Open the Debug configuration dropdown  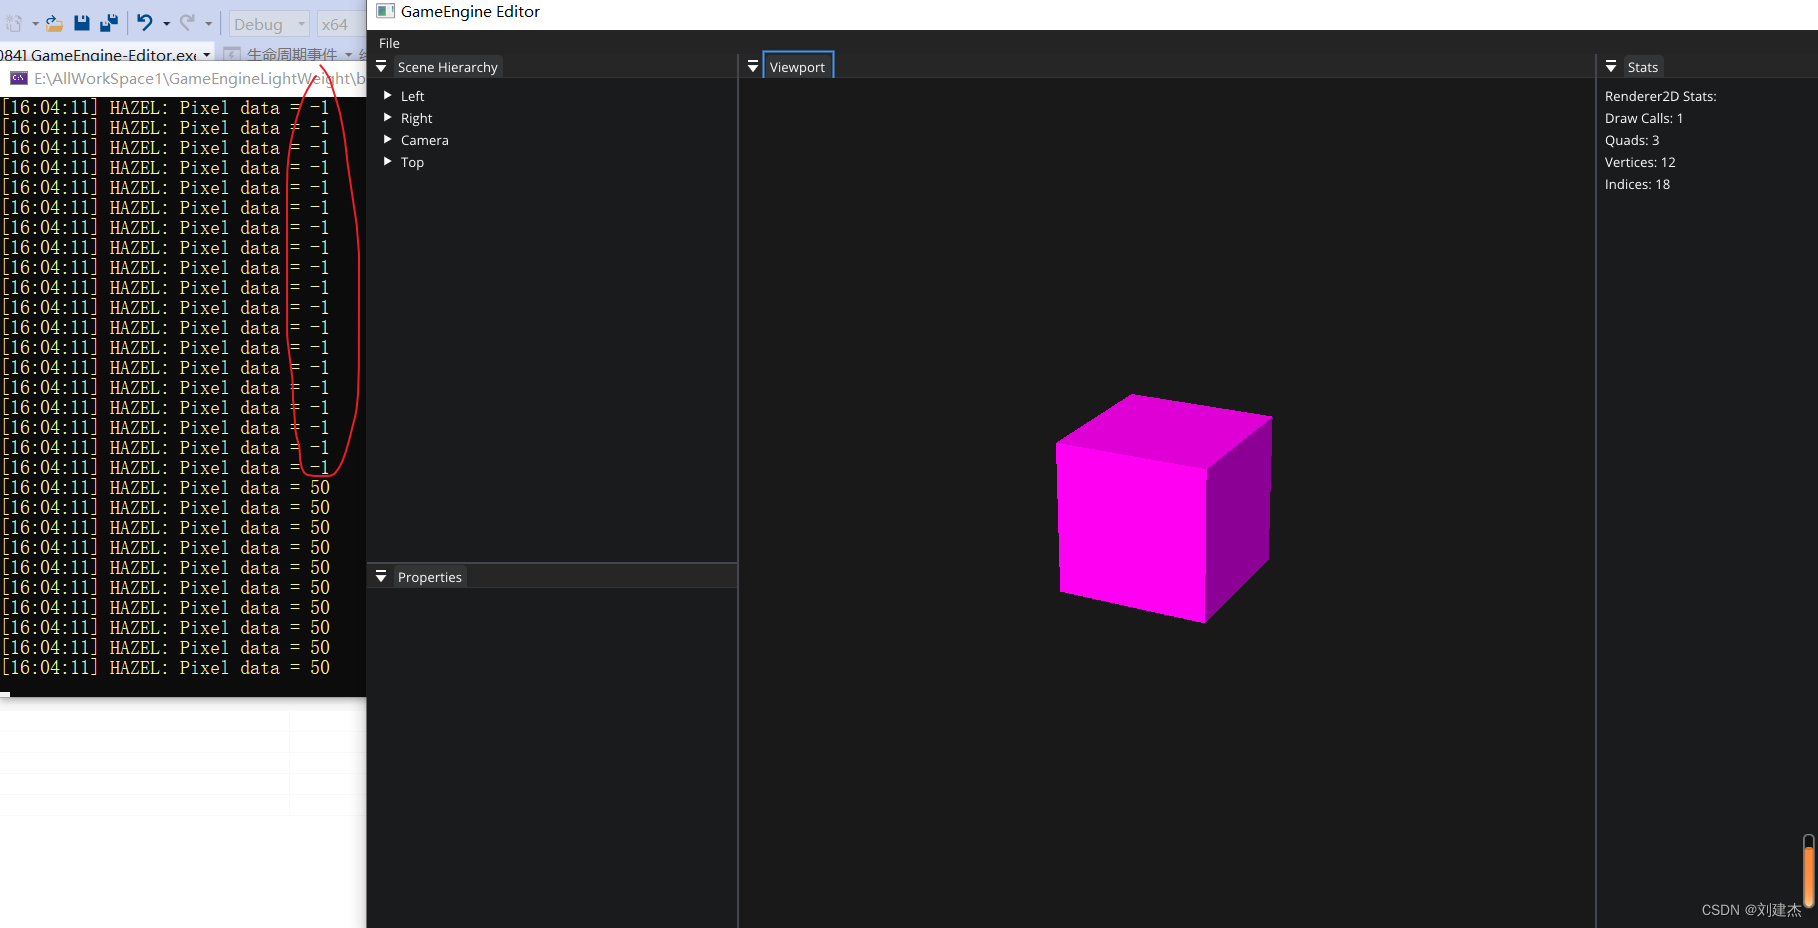[269, 24]
